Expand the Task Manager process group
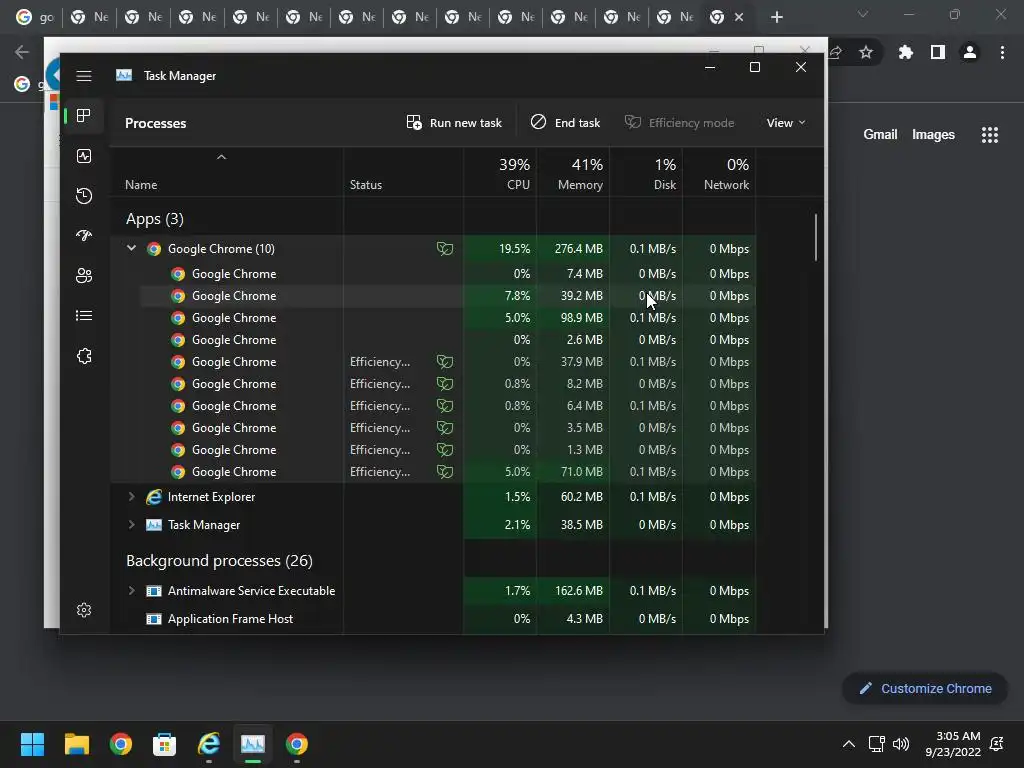The height and width of the screenshot is (768, 1024). click(131, 525)
